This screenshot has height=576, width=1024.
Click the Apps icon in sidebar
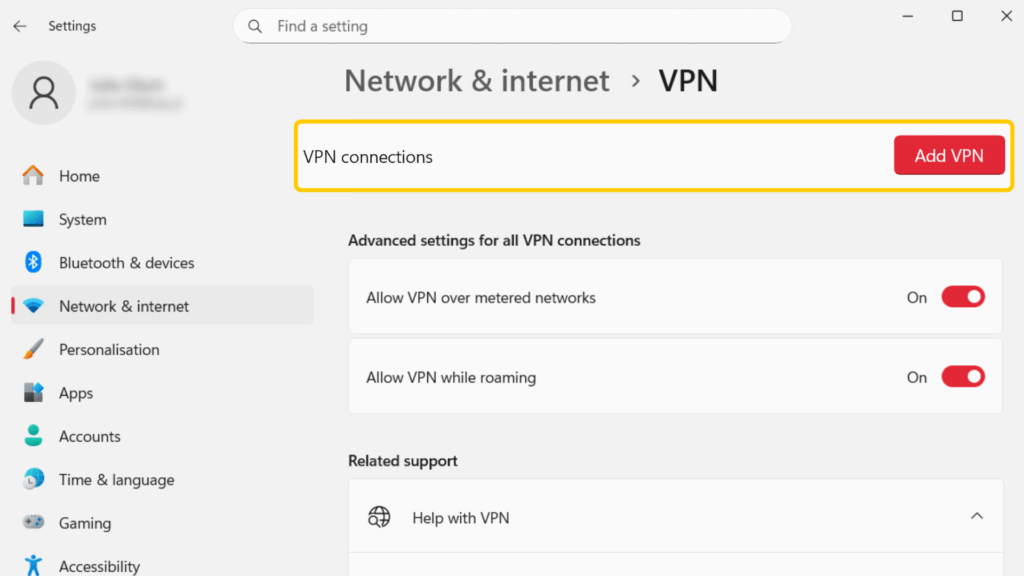point(34,393)
